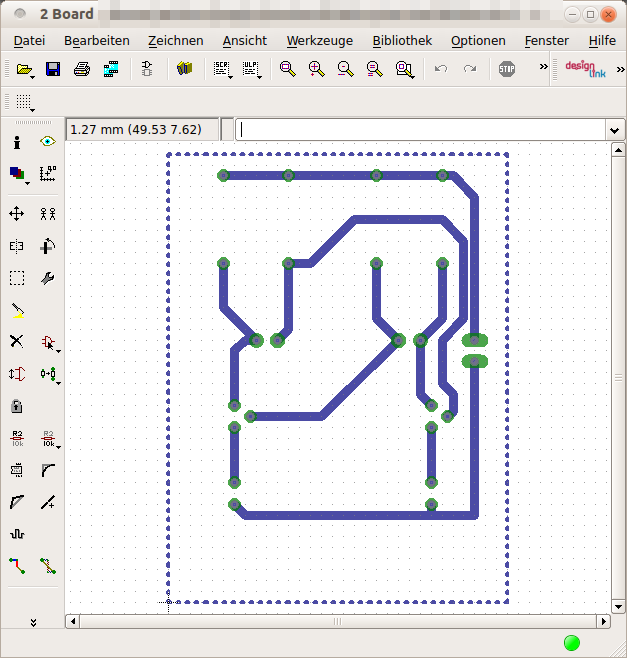The image size is (627, 658).
Task: Click the STOP button
Action: tap(507, 69)
